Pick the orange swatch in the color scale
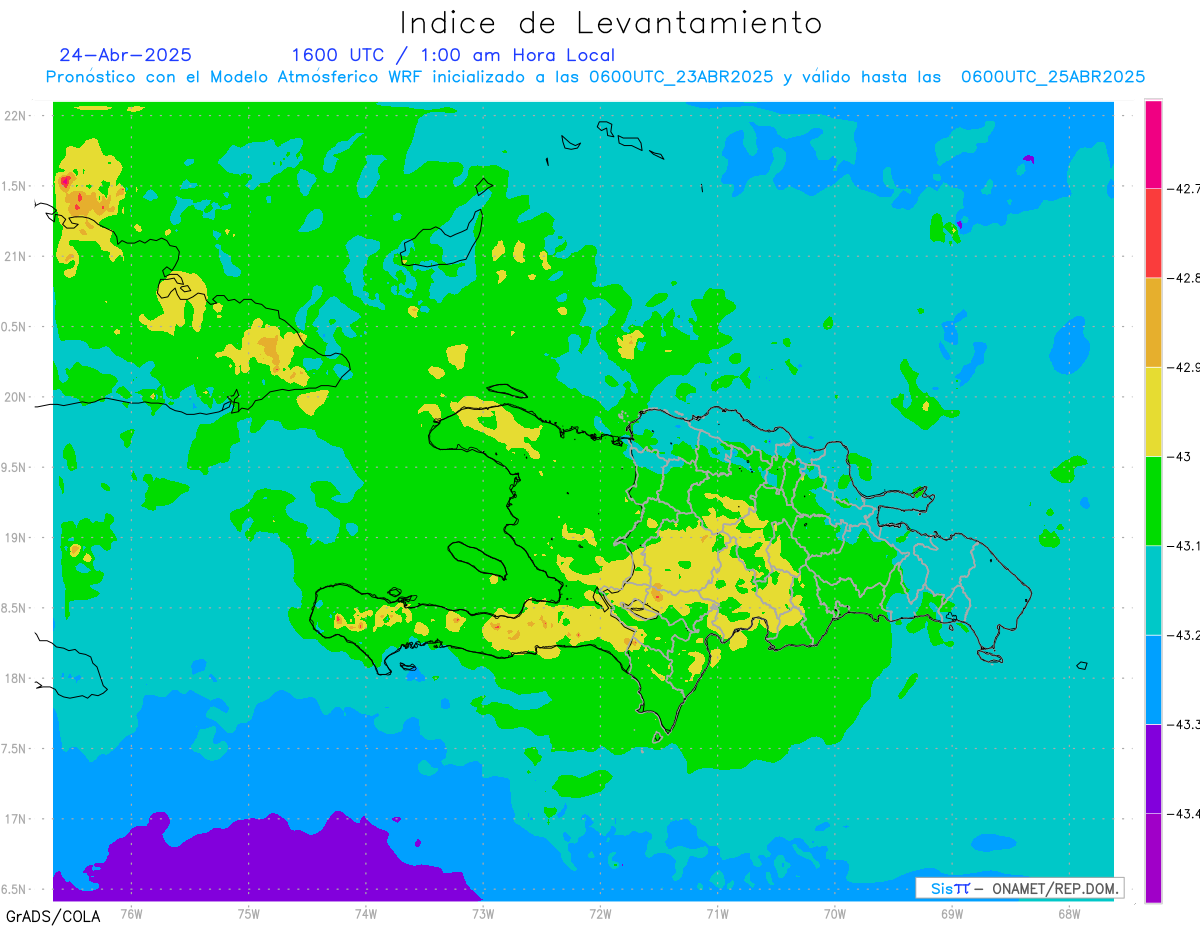Screen dimensions: 1200x927 click(x=1153, y=322)
